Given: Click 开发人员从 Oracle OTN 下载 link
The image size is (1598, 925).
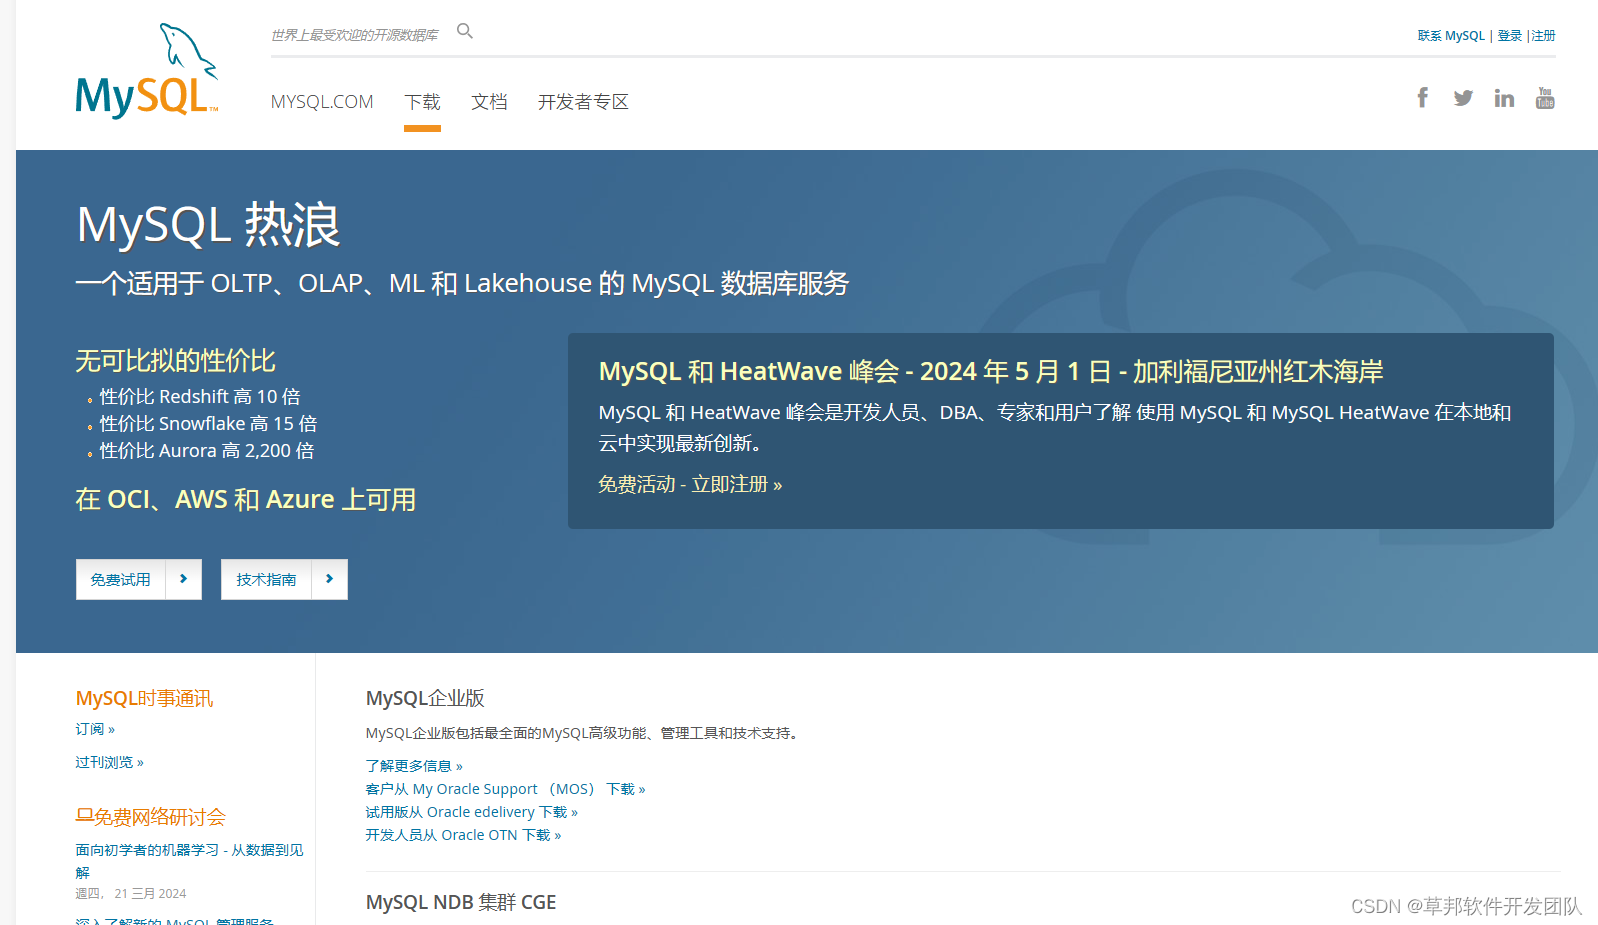Looking at the screenshot, I should (x=463, y=835).
